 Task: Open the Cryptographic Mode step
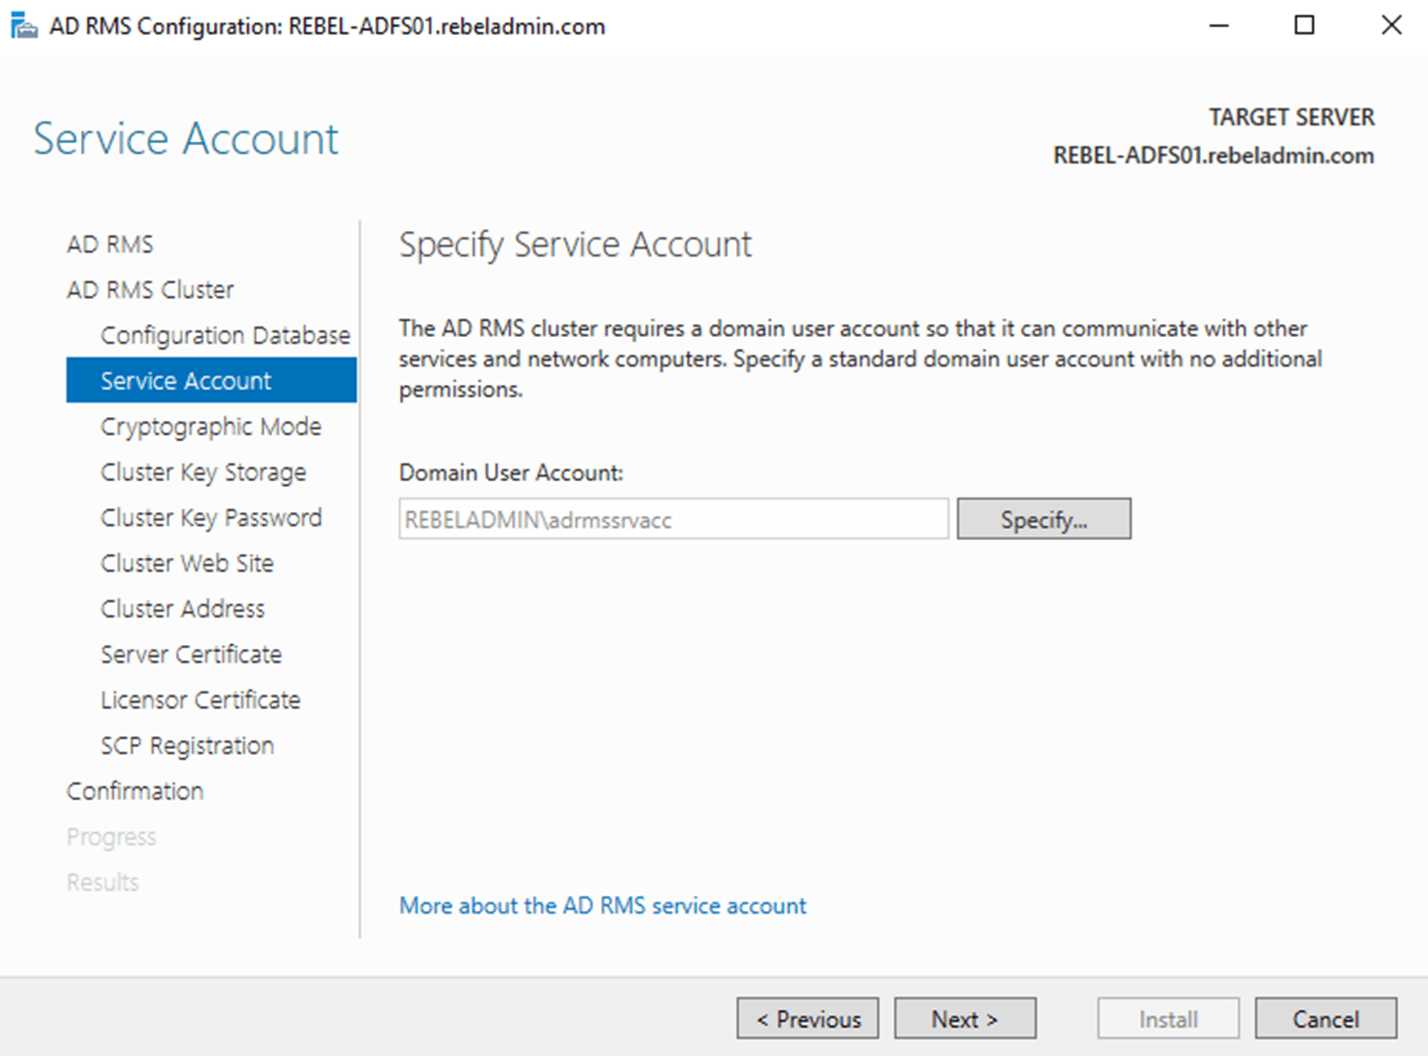click(x=210, y=426)
